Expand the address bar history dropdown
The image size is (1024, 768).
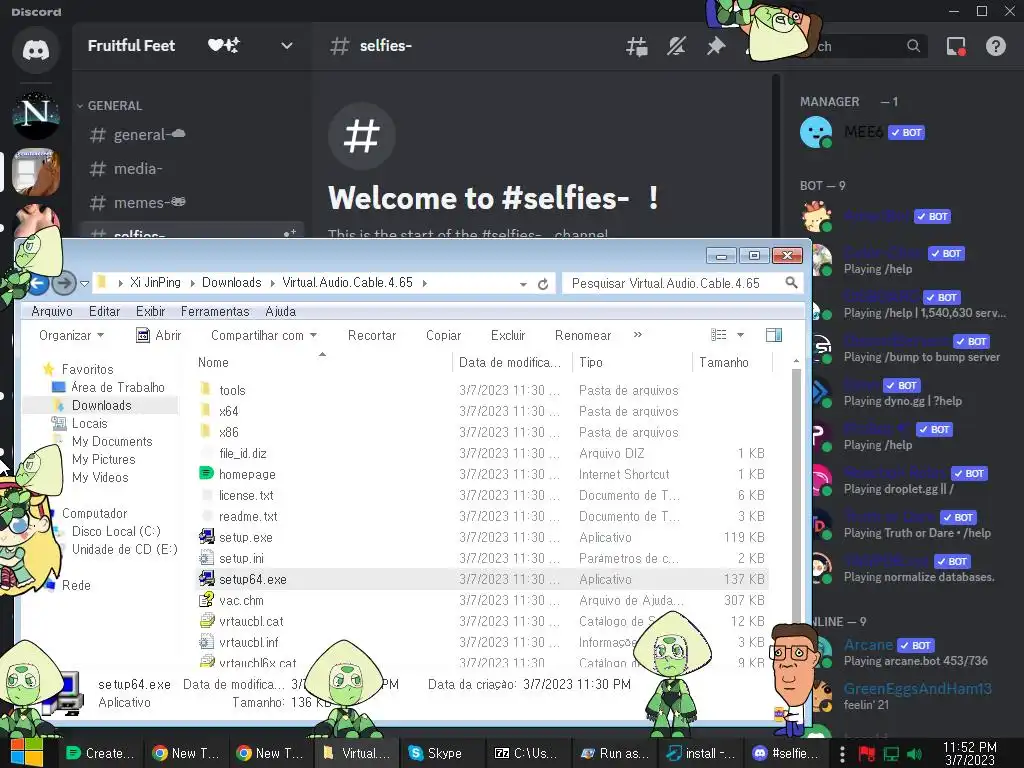[x=523, y=284]
